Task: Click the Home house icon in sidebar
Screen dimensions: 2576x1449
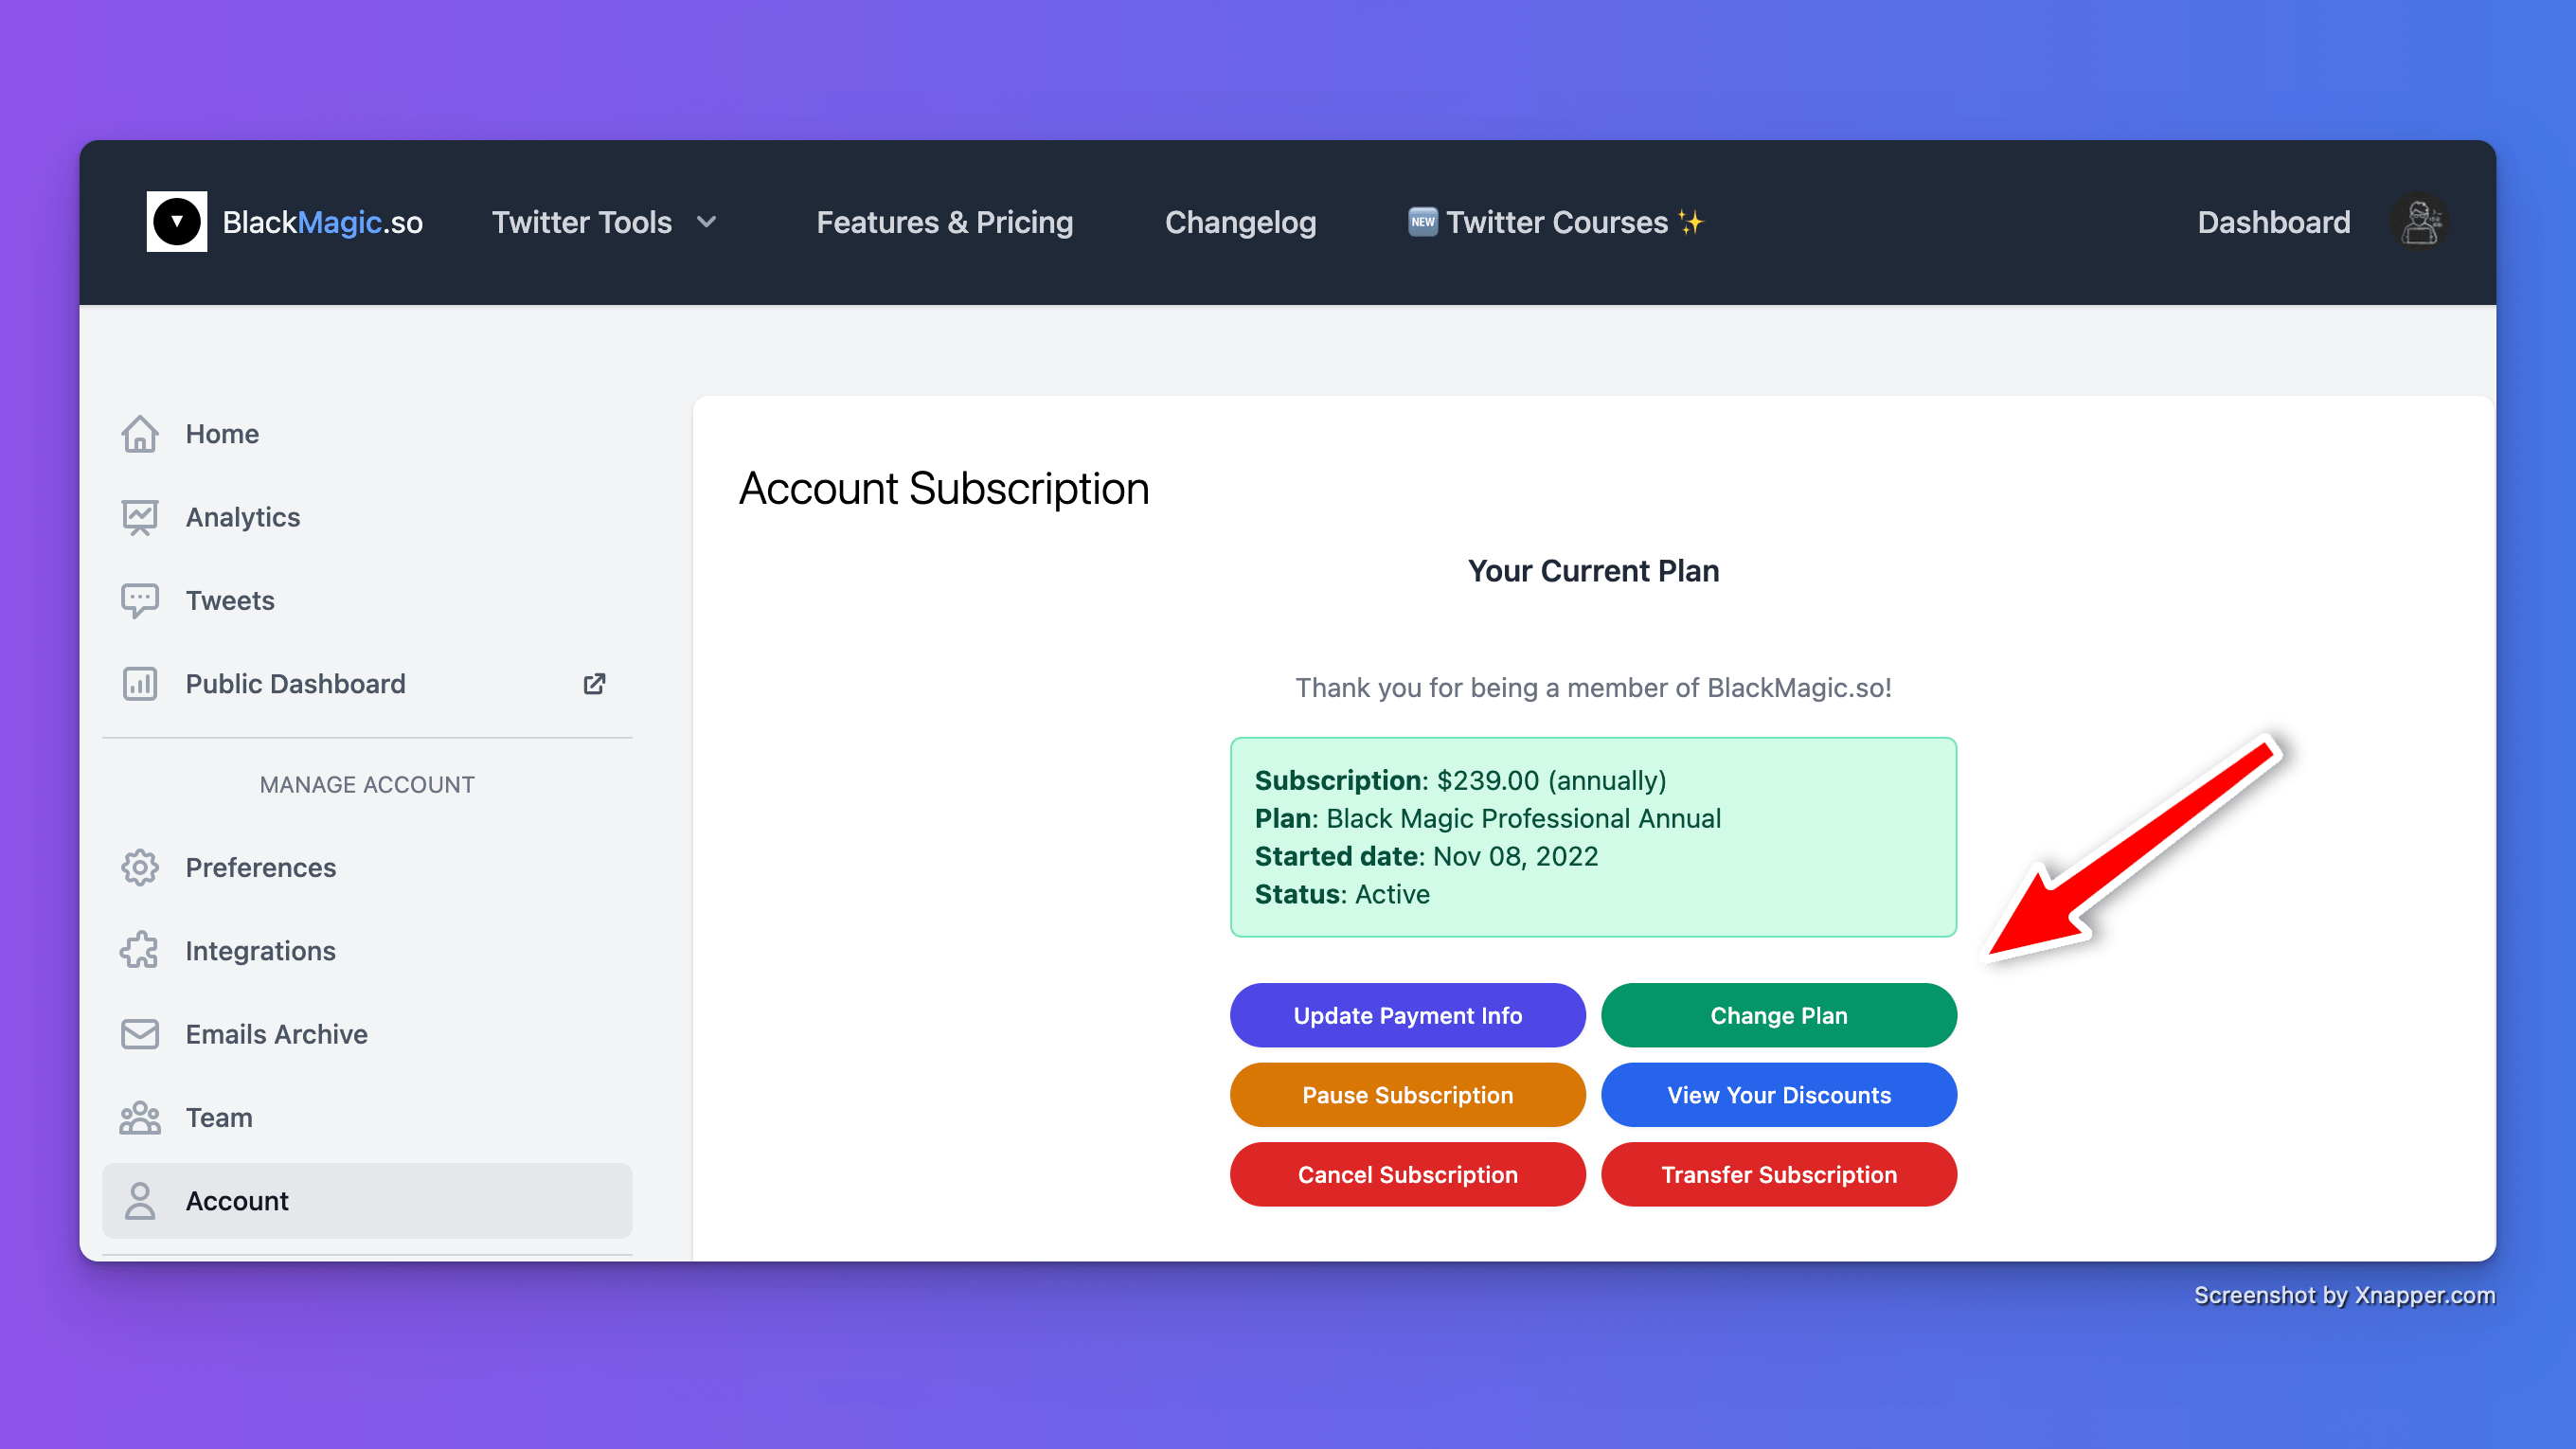Action: point(140,434)
